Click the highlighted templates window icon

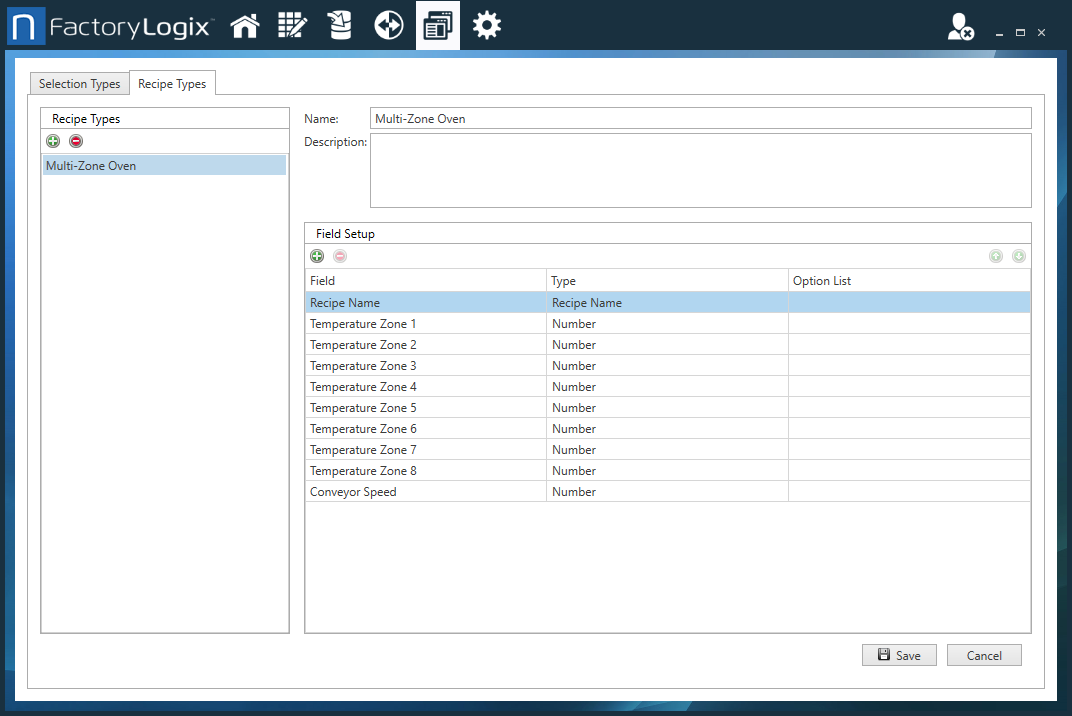(437, 26)
